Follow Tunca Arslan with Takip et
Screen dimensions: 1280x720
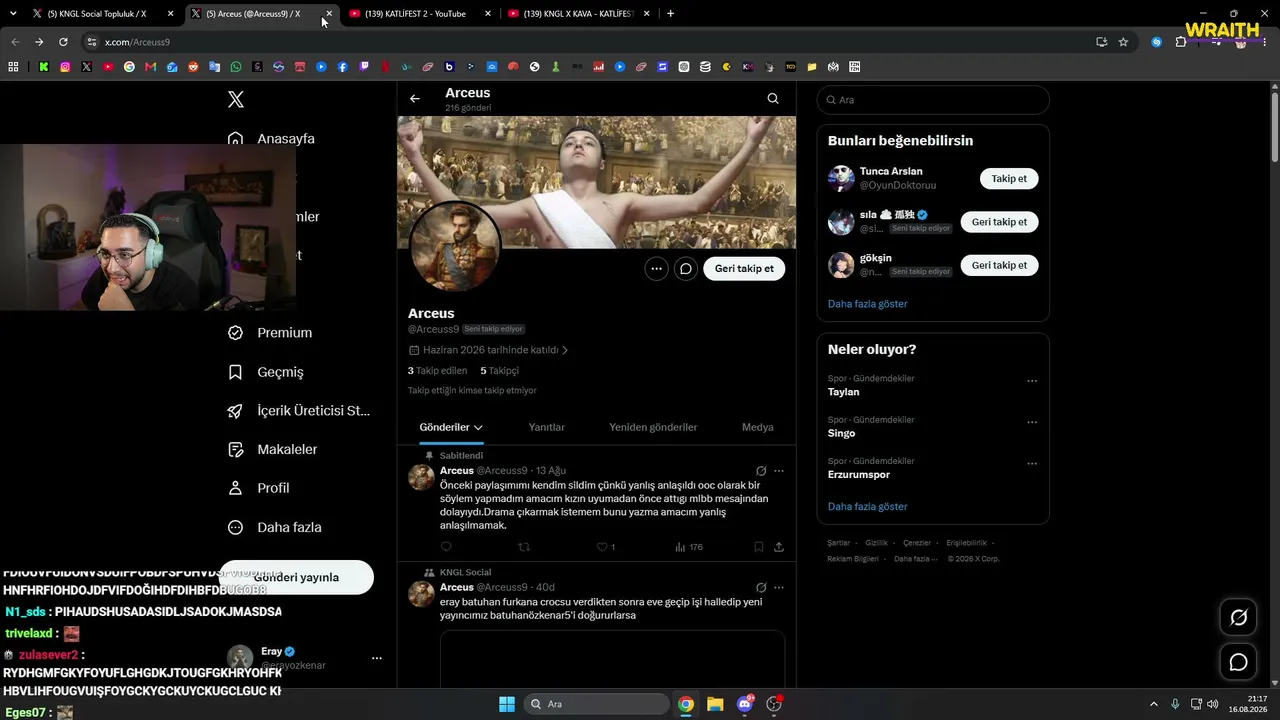tap(1009, 179)
